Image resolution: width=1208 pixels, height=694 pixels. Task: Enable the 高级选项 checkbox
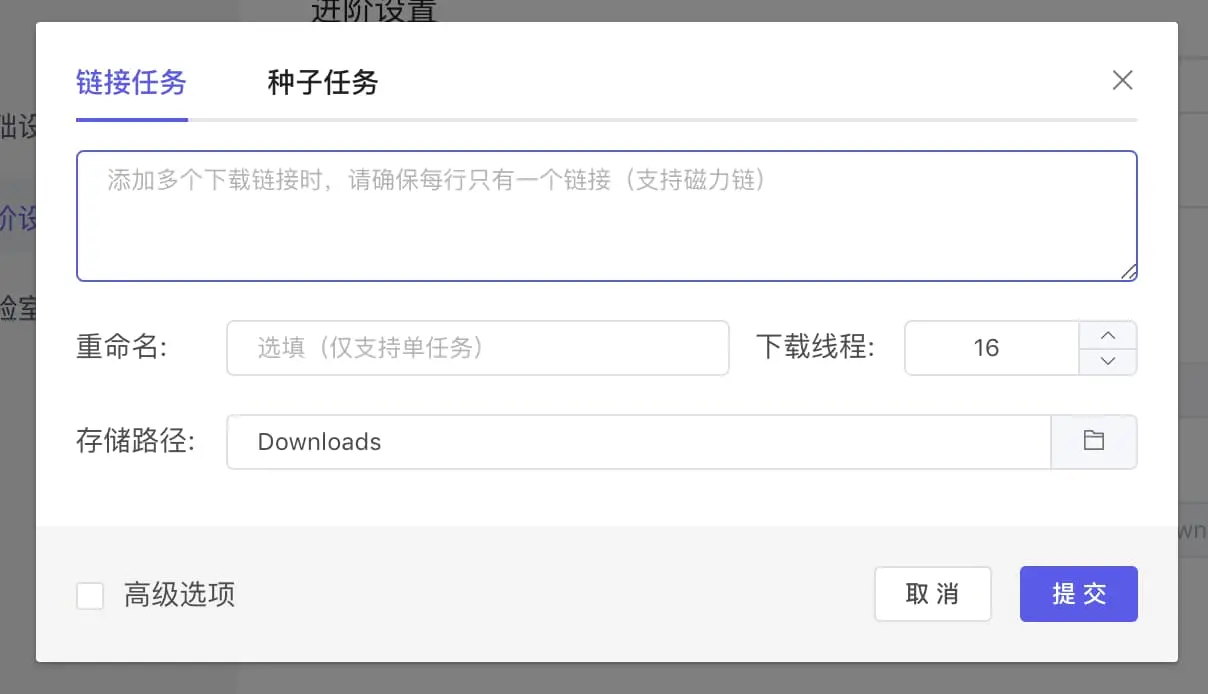click(x=90, y=596)
